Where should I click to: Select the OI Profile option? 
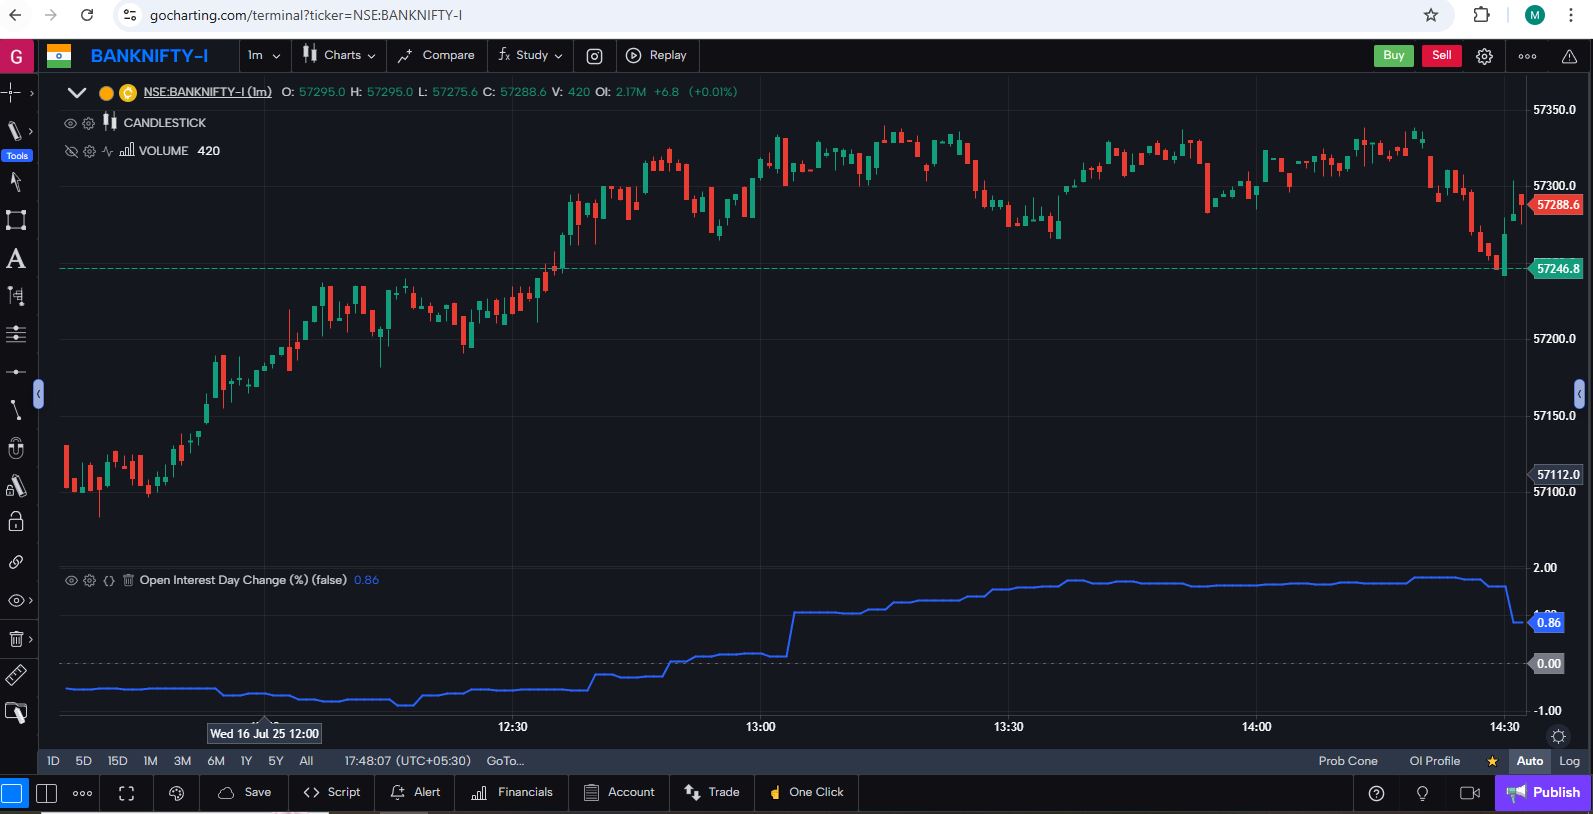click(x=1434, y=761)
